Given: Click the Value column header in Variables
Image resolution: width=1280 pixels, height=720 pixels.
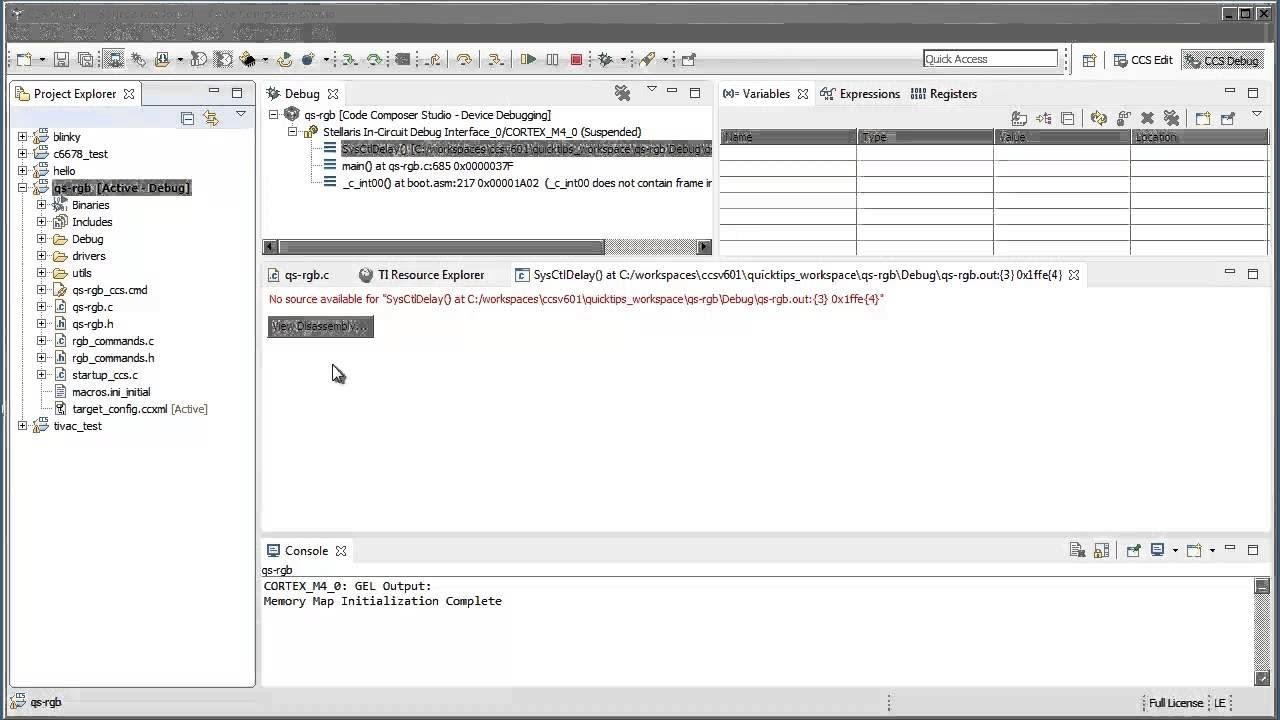Looking at the screenshot, I should (x=1062, y=137).
